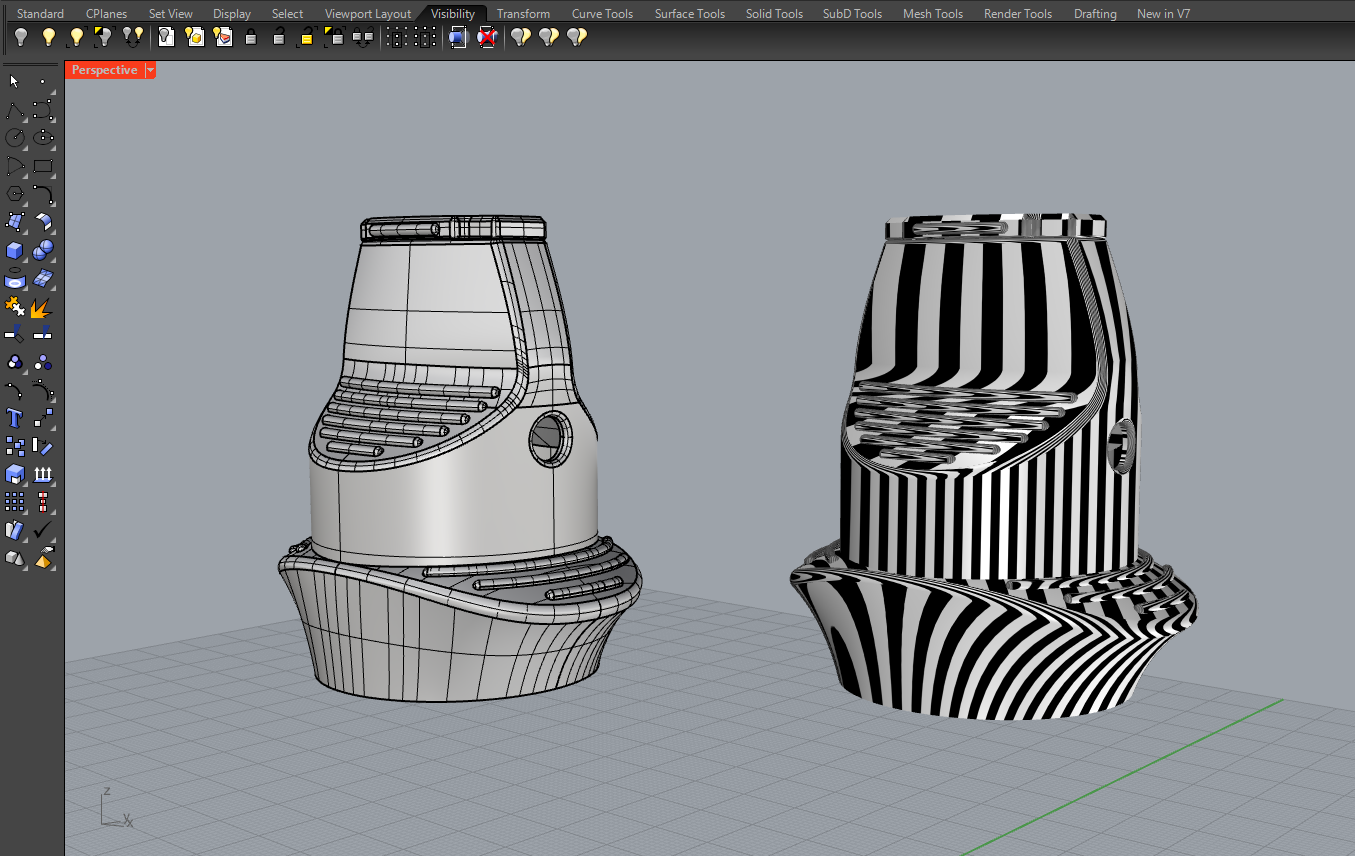Image resolution: width=1355 pixels, height=856 pixels.
Task: Open the rectangular Array tool
Action: click(15, 501)
